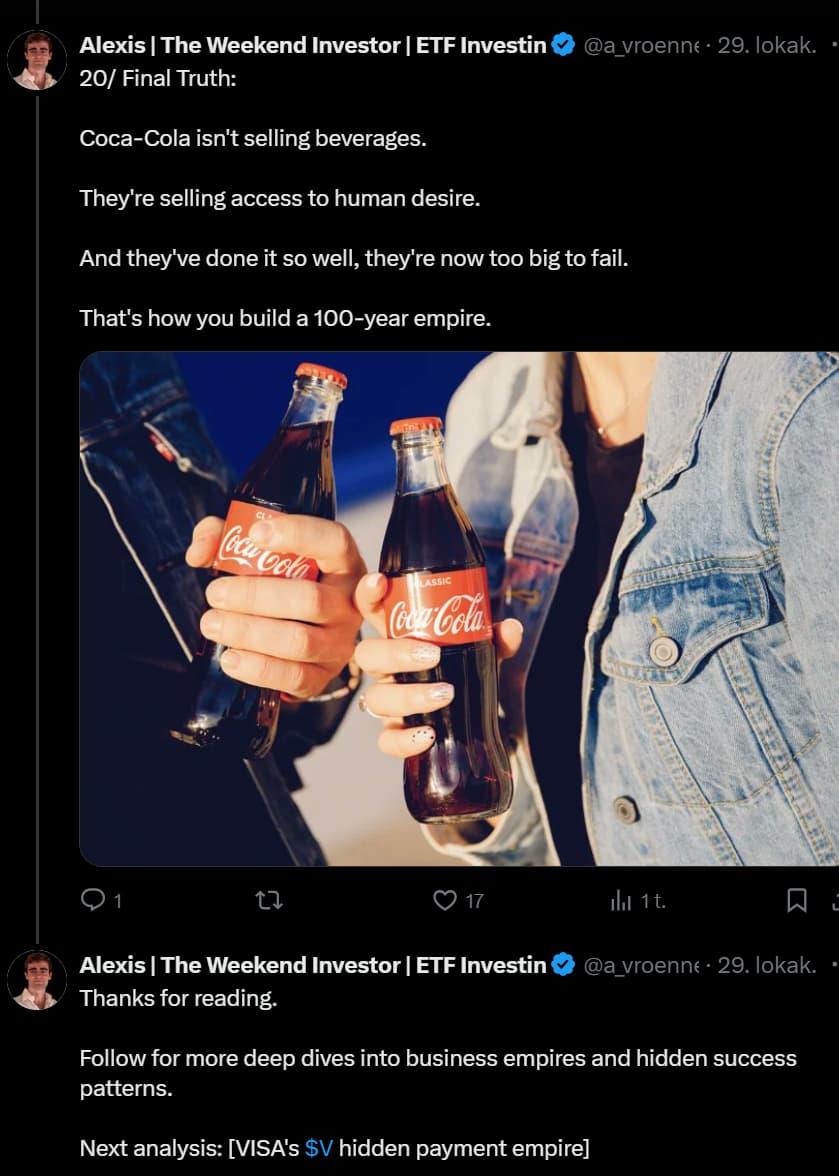
Task: Click the author name on the Thanks for reading tweet
Action: pyautogui.click(x=312, y=965)
